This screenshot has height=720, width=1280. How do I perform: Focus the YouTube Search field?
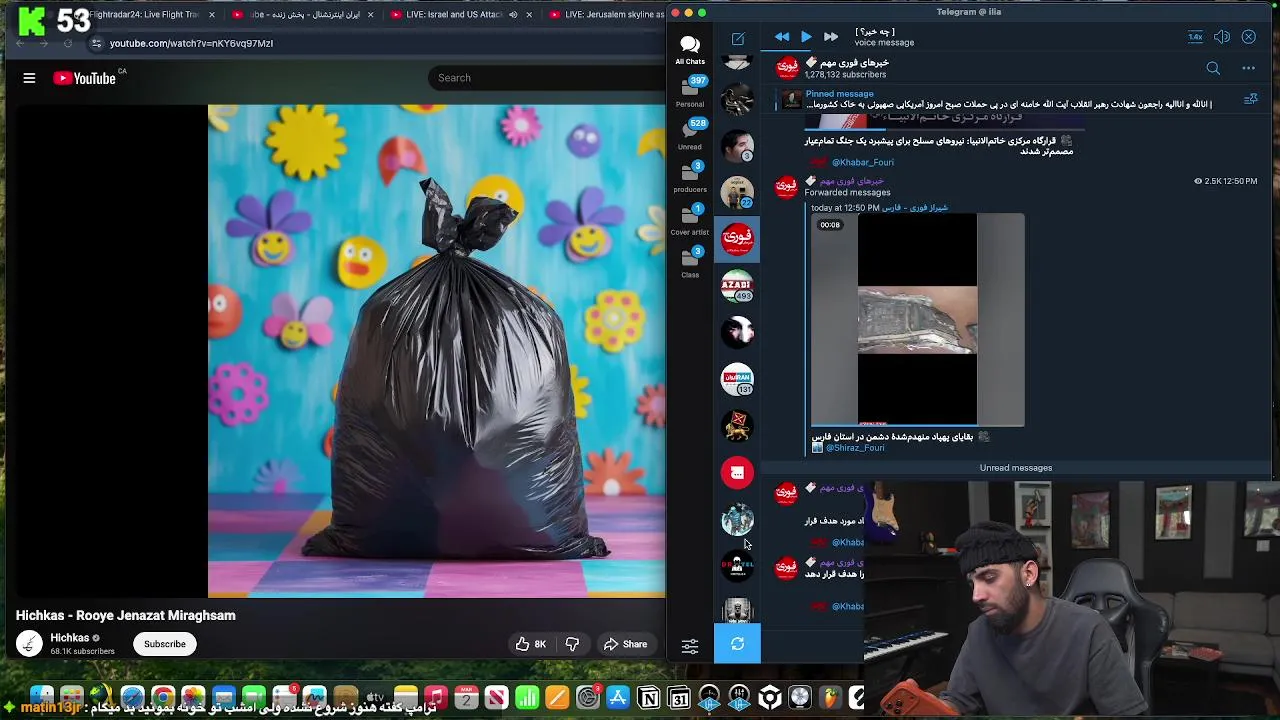[x=548, y=78]
